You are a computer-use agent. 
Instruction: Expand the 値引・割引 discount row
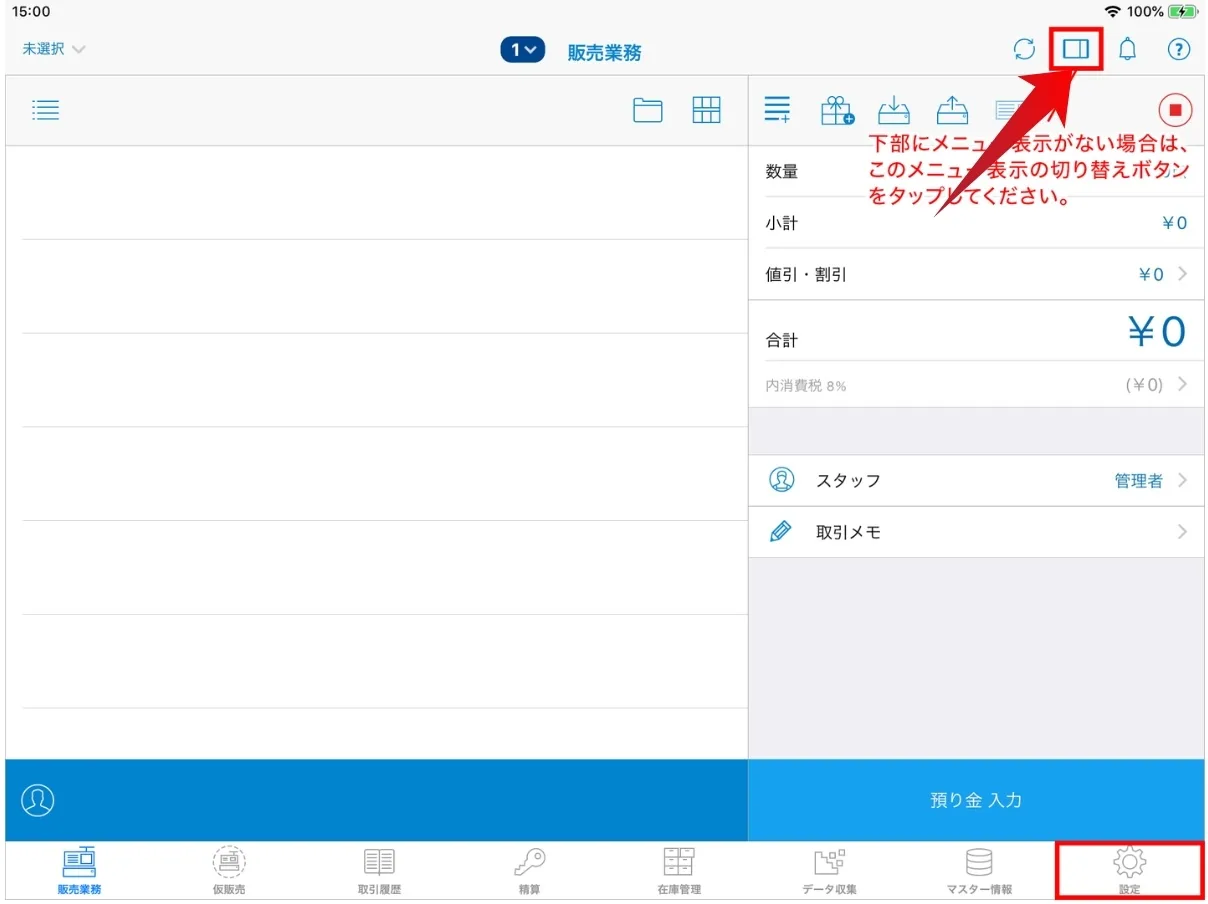tap(975, 274)
